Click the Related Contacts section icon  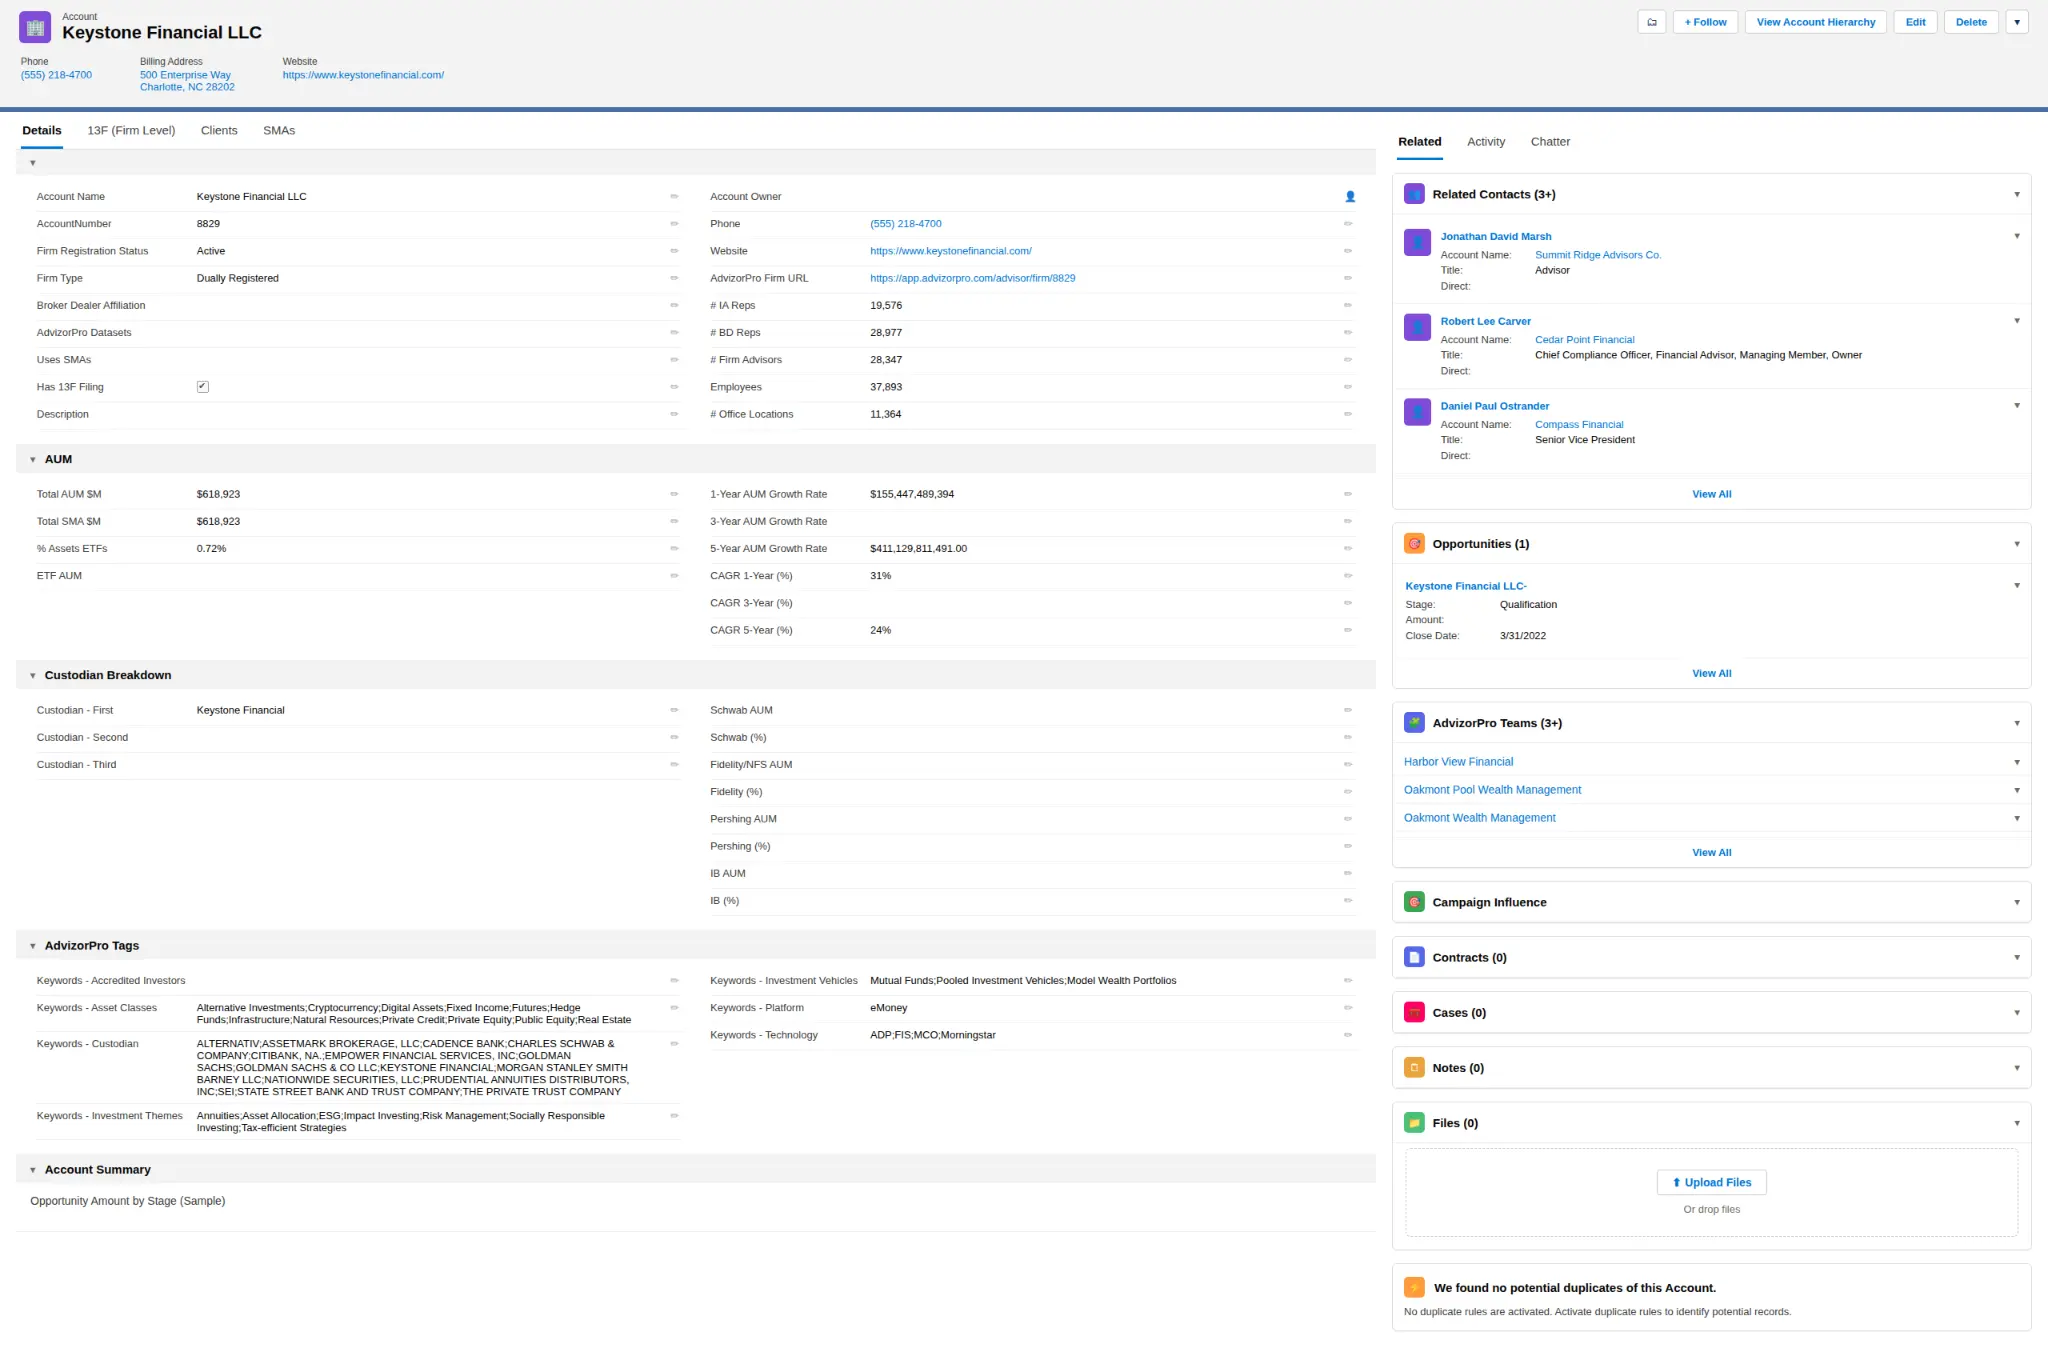click(1414, 194)
